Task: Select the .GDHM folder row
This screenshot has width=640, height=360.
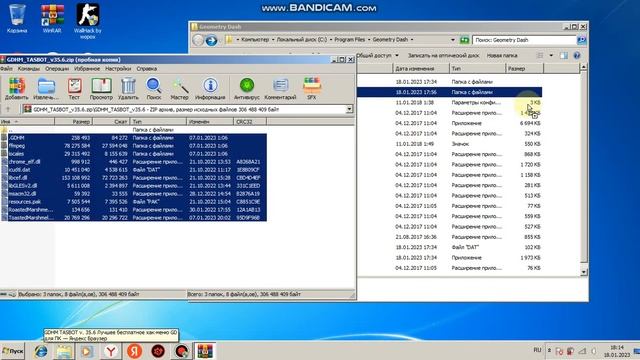Action: pos(133,138)
